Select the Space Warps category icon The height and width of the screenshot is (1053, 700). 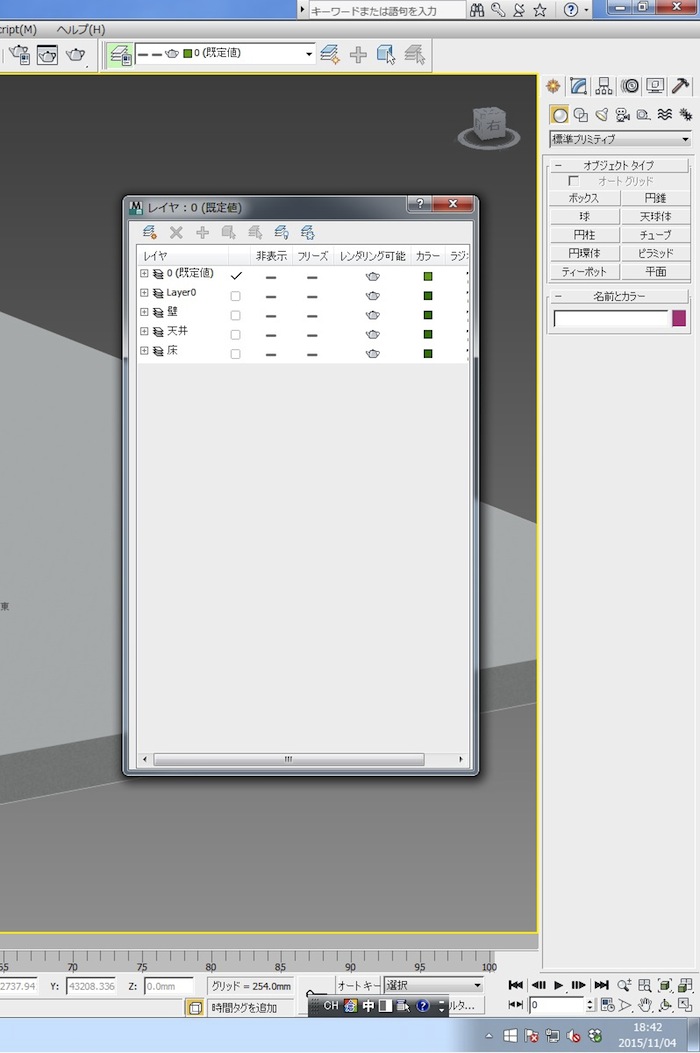[x=664, y=114]
